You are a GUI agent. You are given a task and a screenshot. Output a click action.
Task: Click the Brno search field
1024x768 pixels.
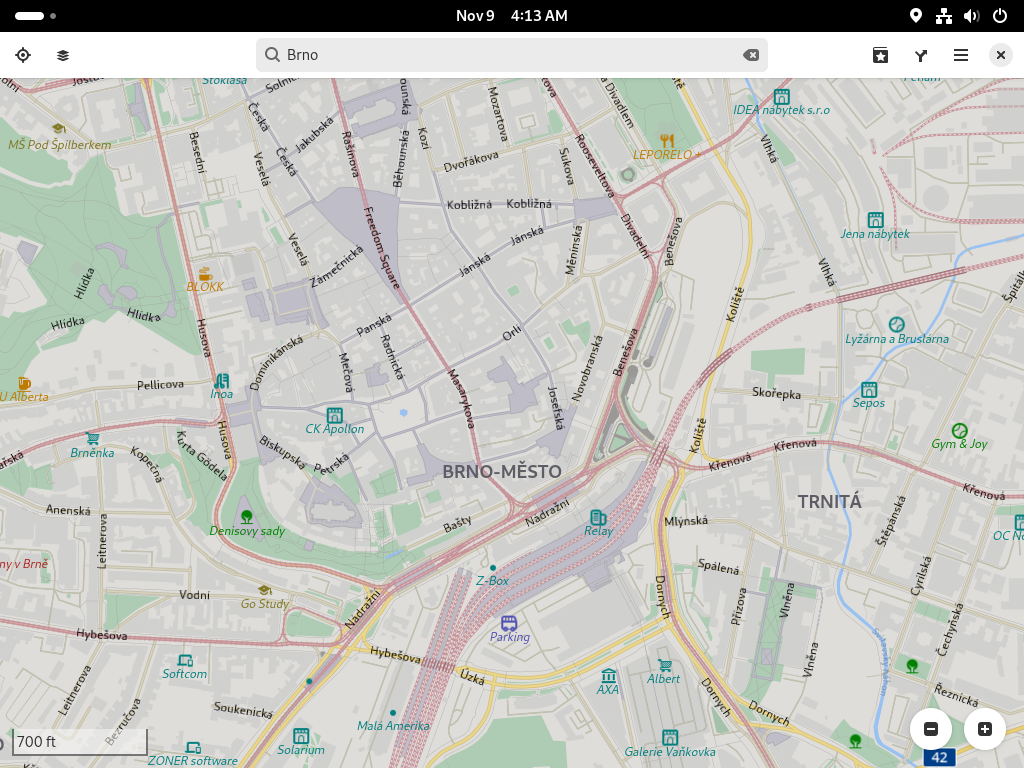click(511, 55)
